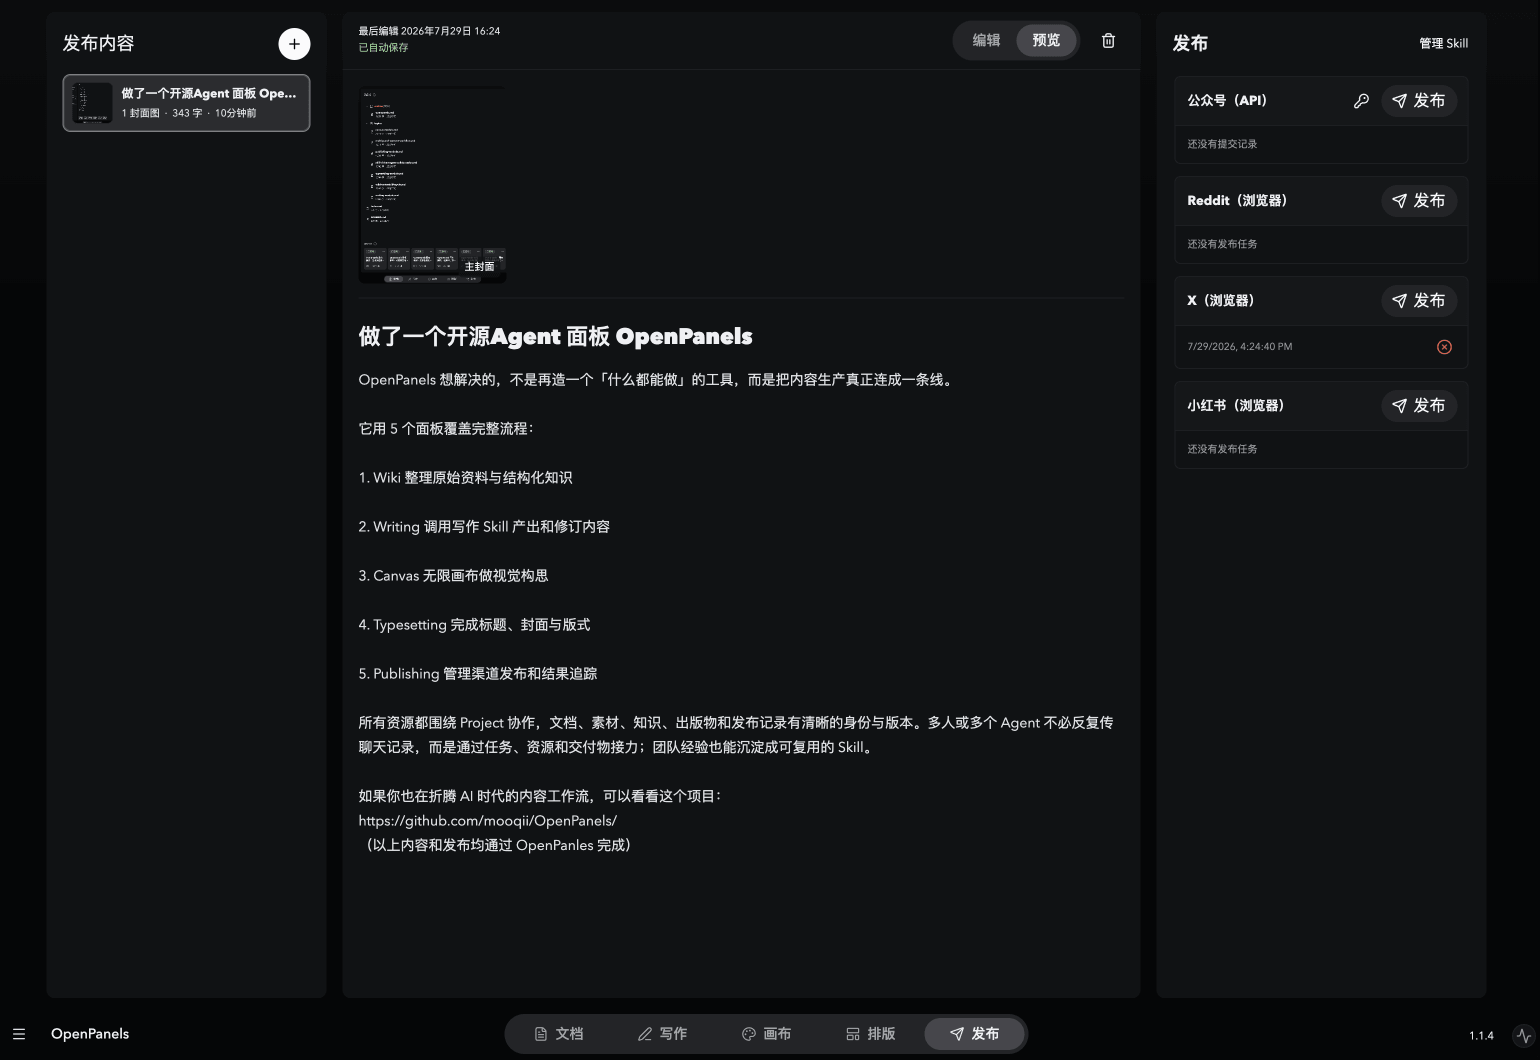
Task: Open the GitHub OpenPanels project link
Action: pyautogui.click(x=488, y=821)
